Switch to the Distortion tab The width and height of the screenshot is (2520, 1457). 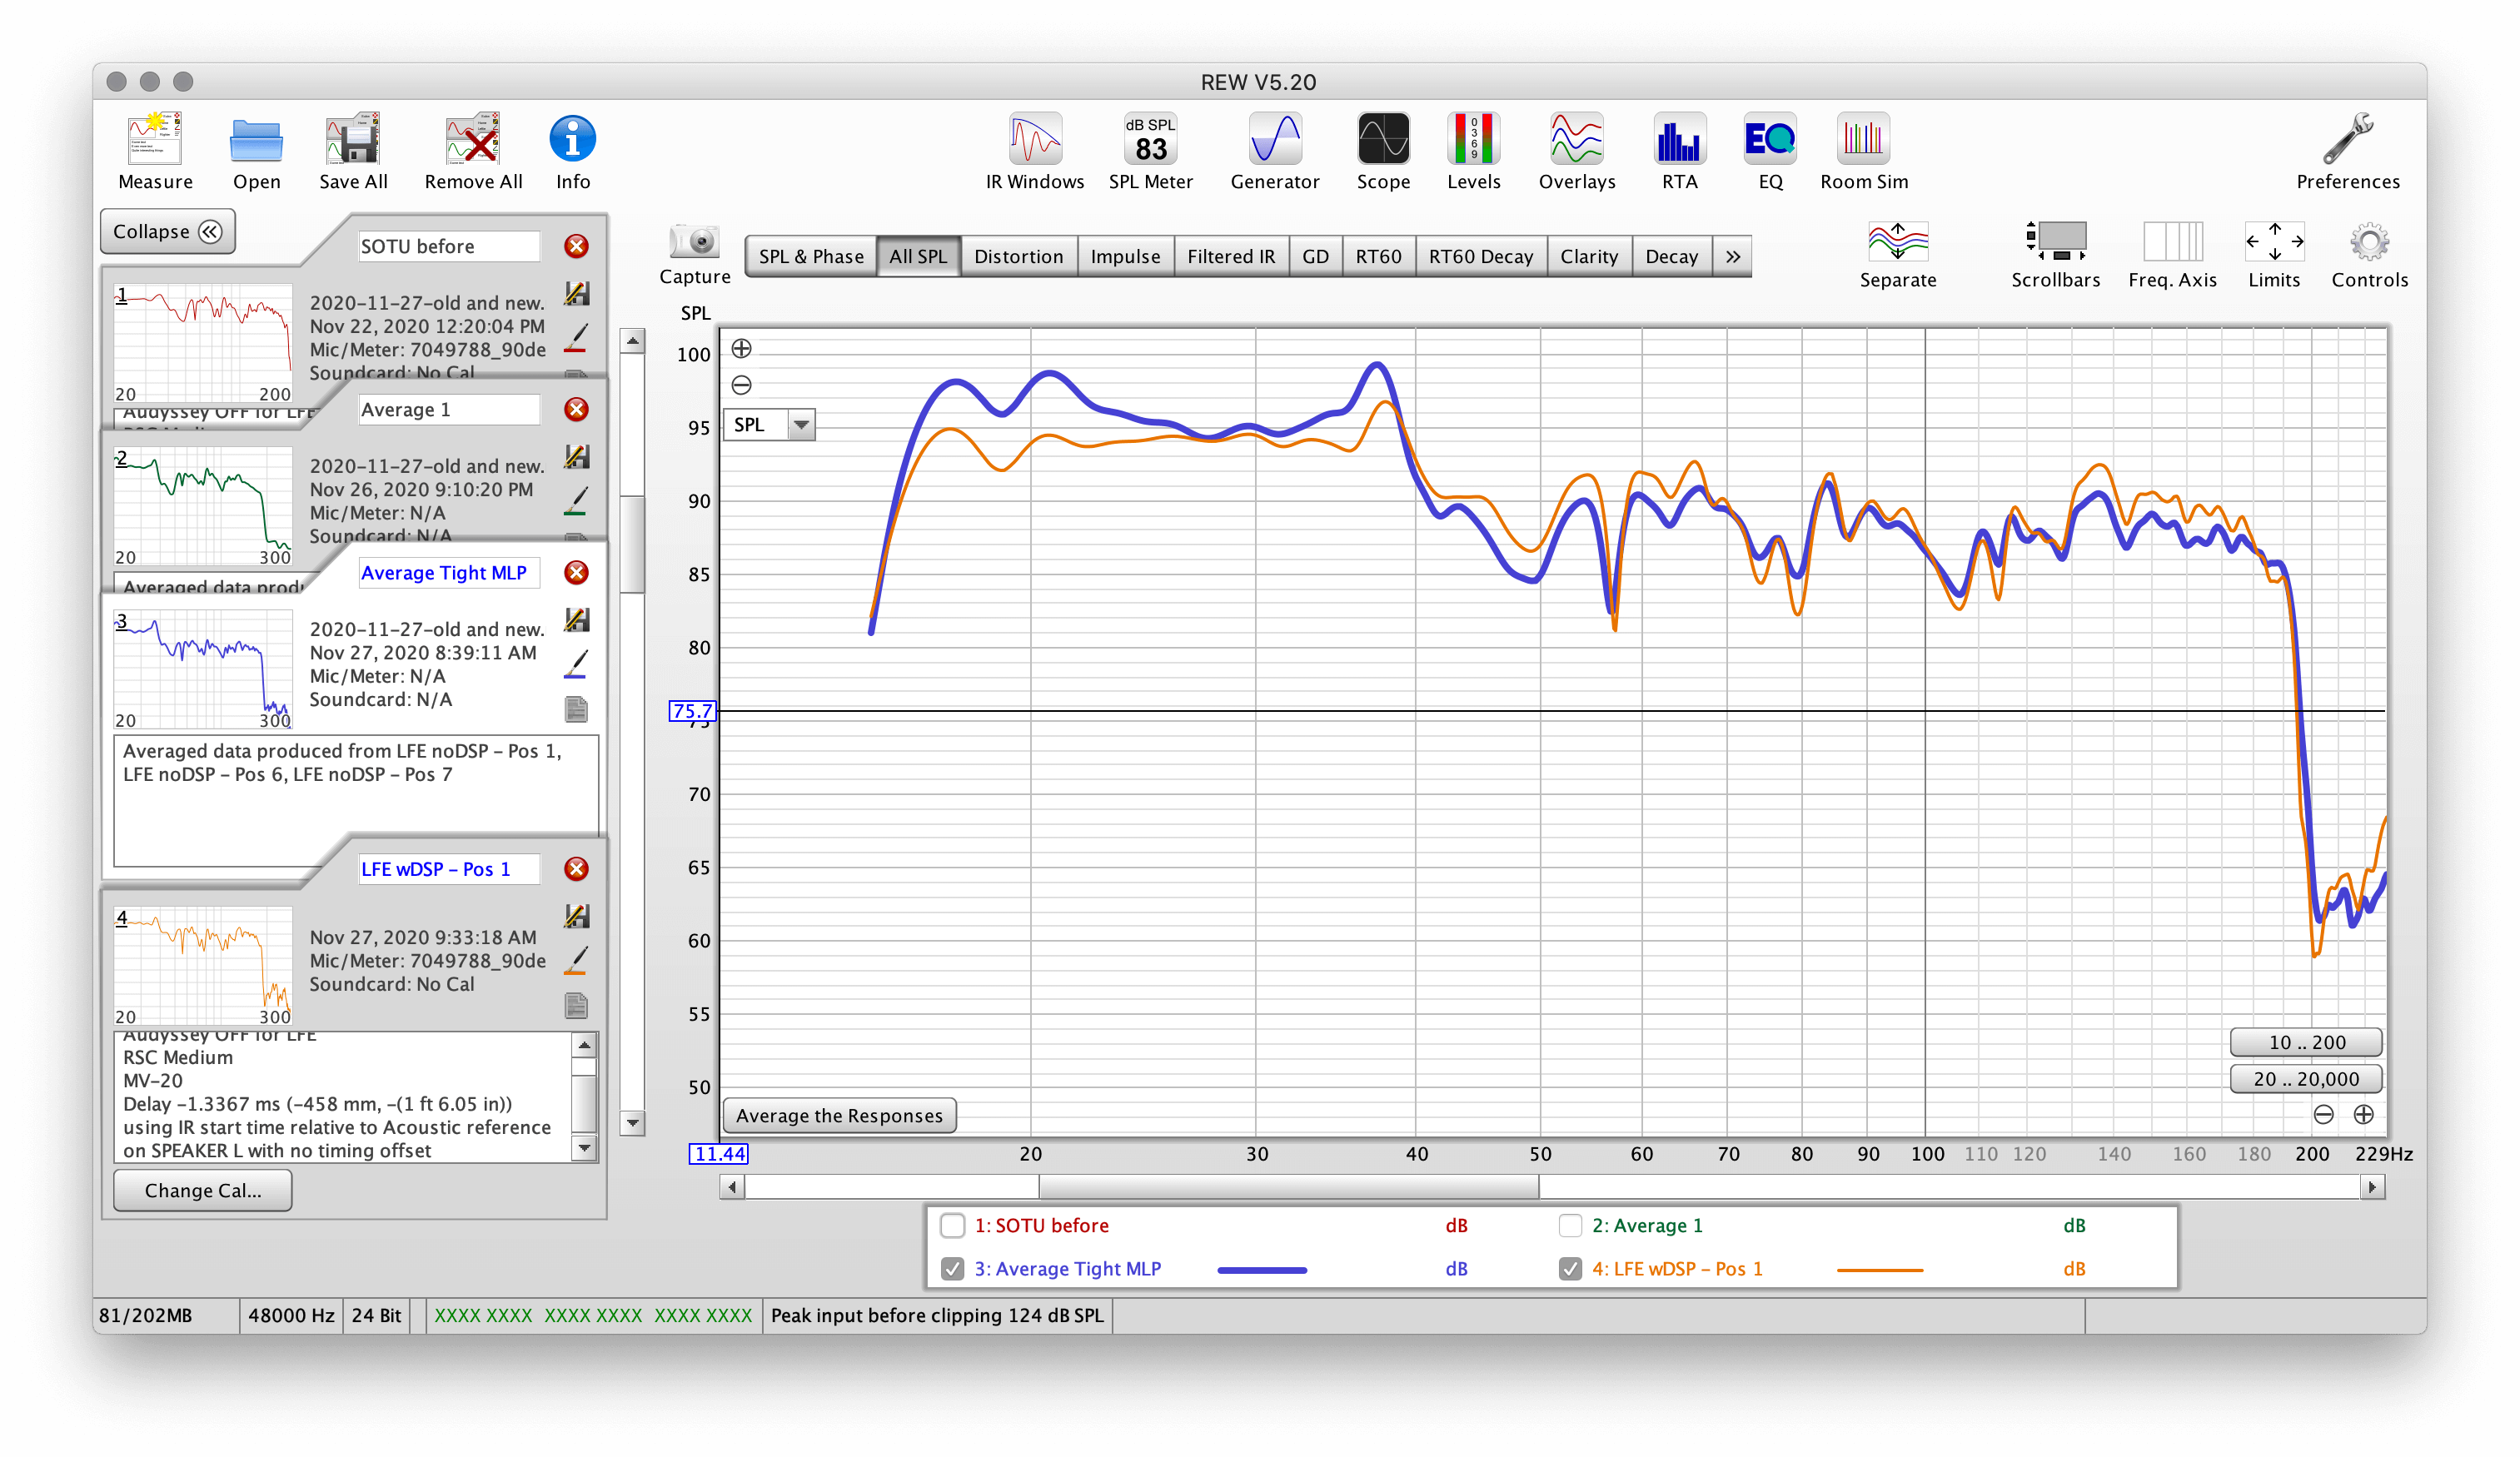pos(1018,256)
